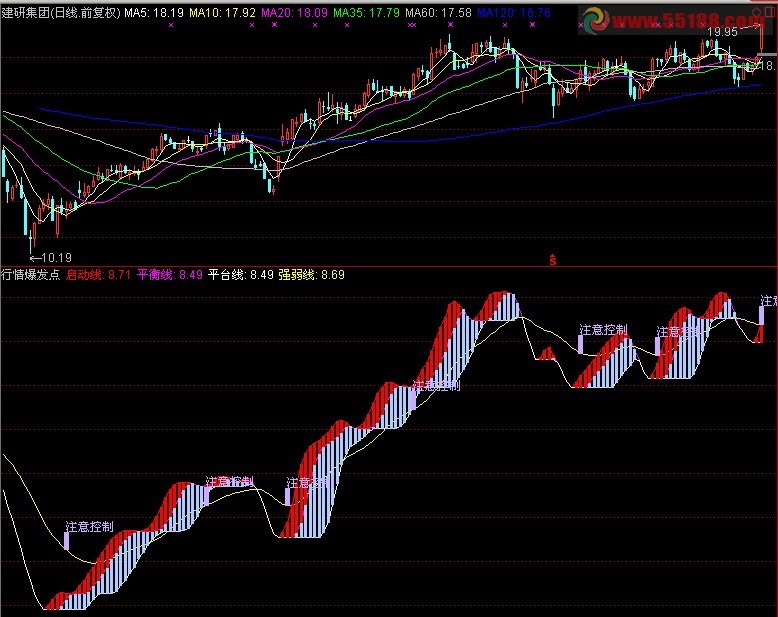Click the 19.95 high-price annotation
This screenshot has width=778, height=617.
click(722, 32)
